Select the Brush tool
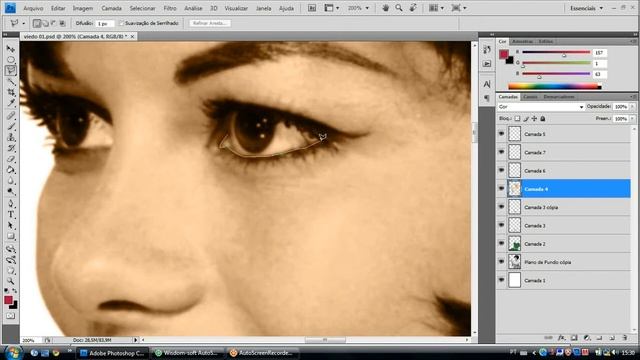This screenshot has width=640, height=360. pos(11,127)
